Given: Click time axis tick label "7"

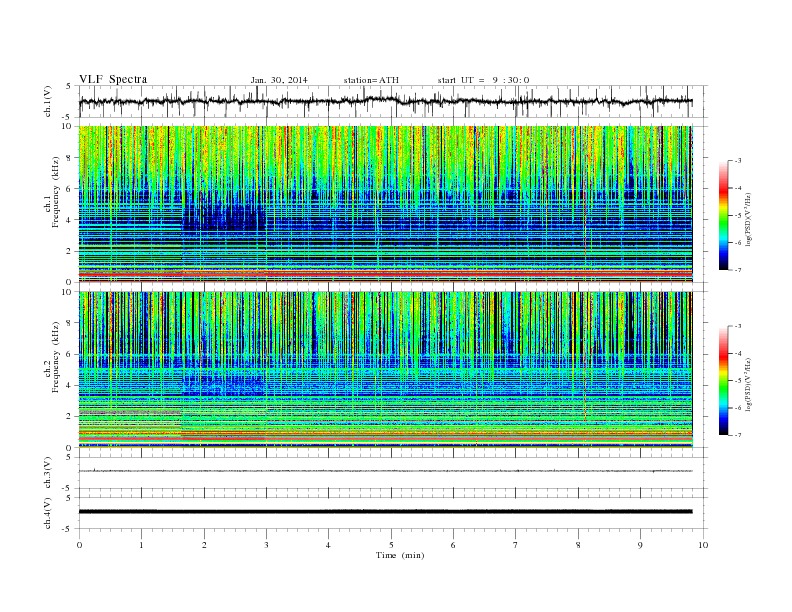Looking at the screenshot, I should pyautogui.click(x=516, y=545).
